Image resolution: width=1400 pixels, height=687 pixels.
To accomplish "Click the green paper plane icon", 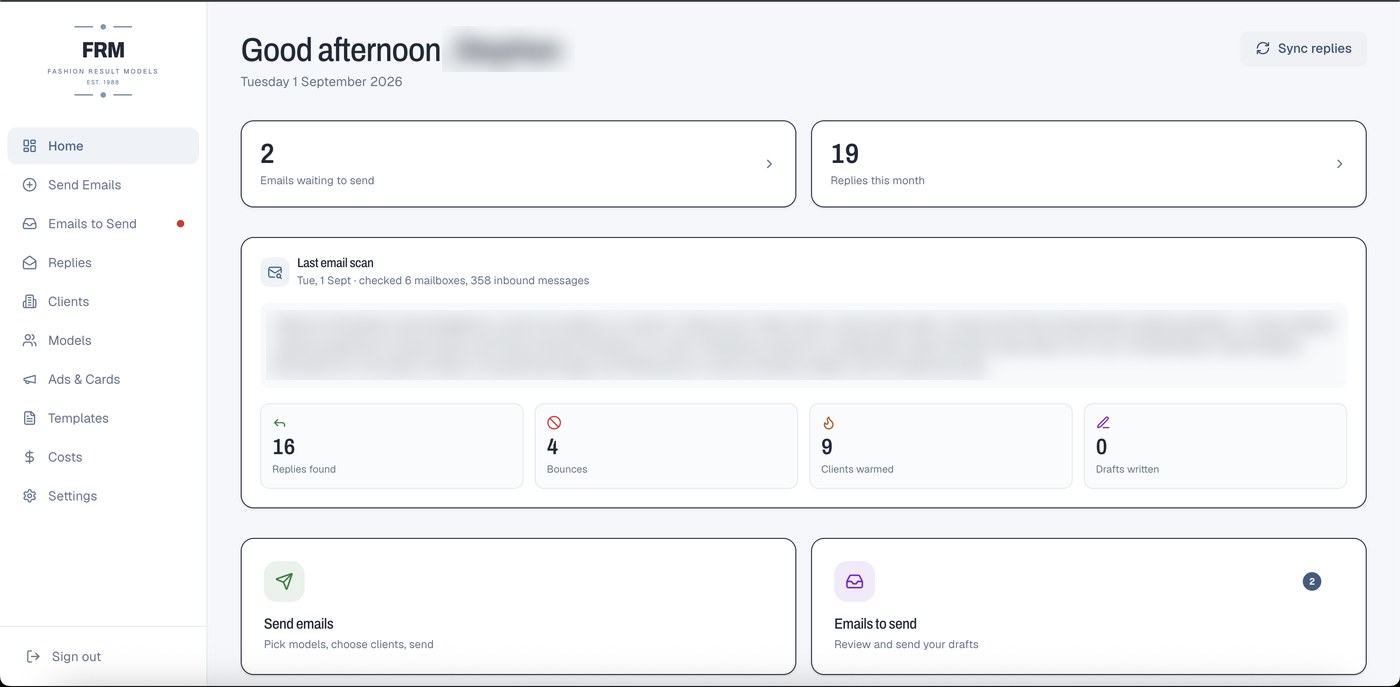I will tap(284, 581).
